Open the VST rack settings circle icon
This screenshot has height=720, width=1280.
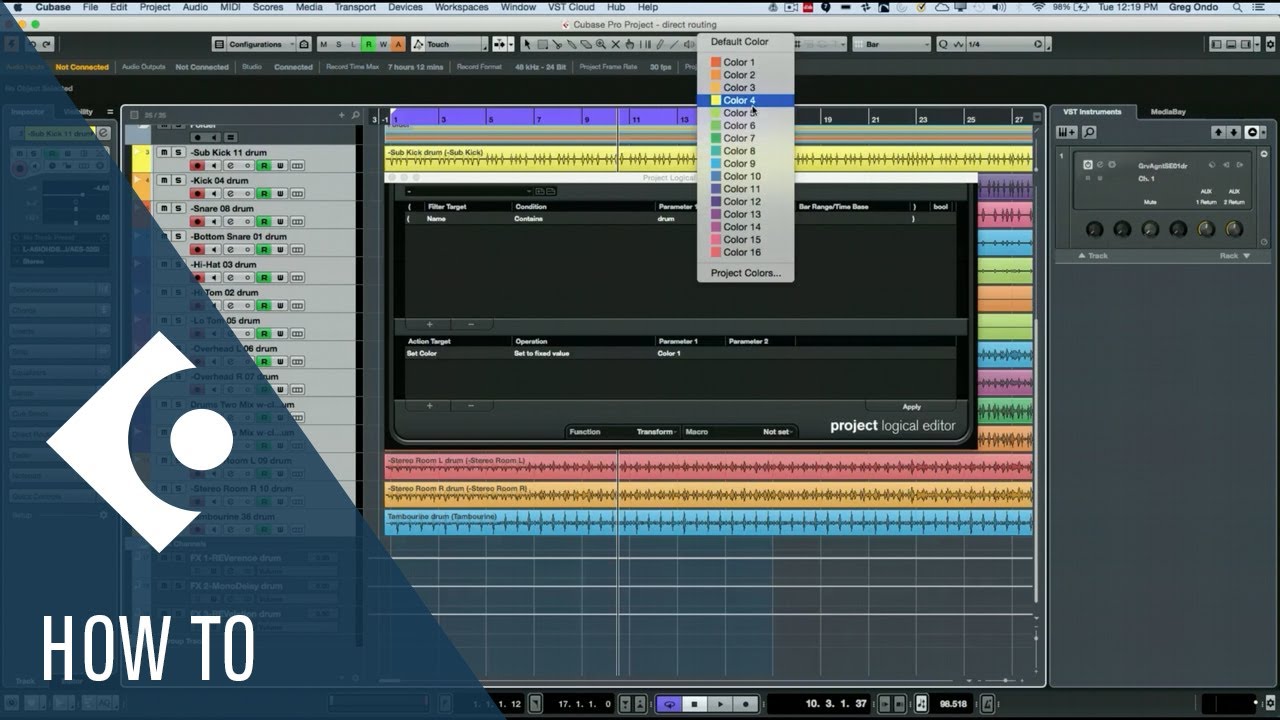click(x=1252, y=132)
